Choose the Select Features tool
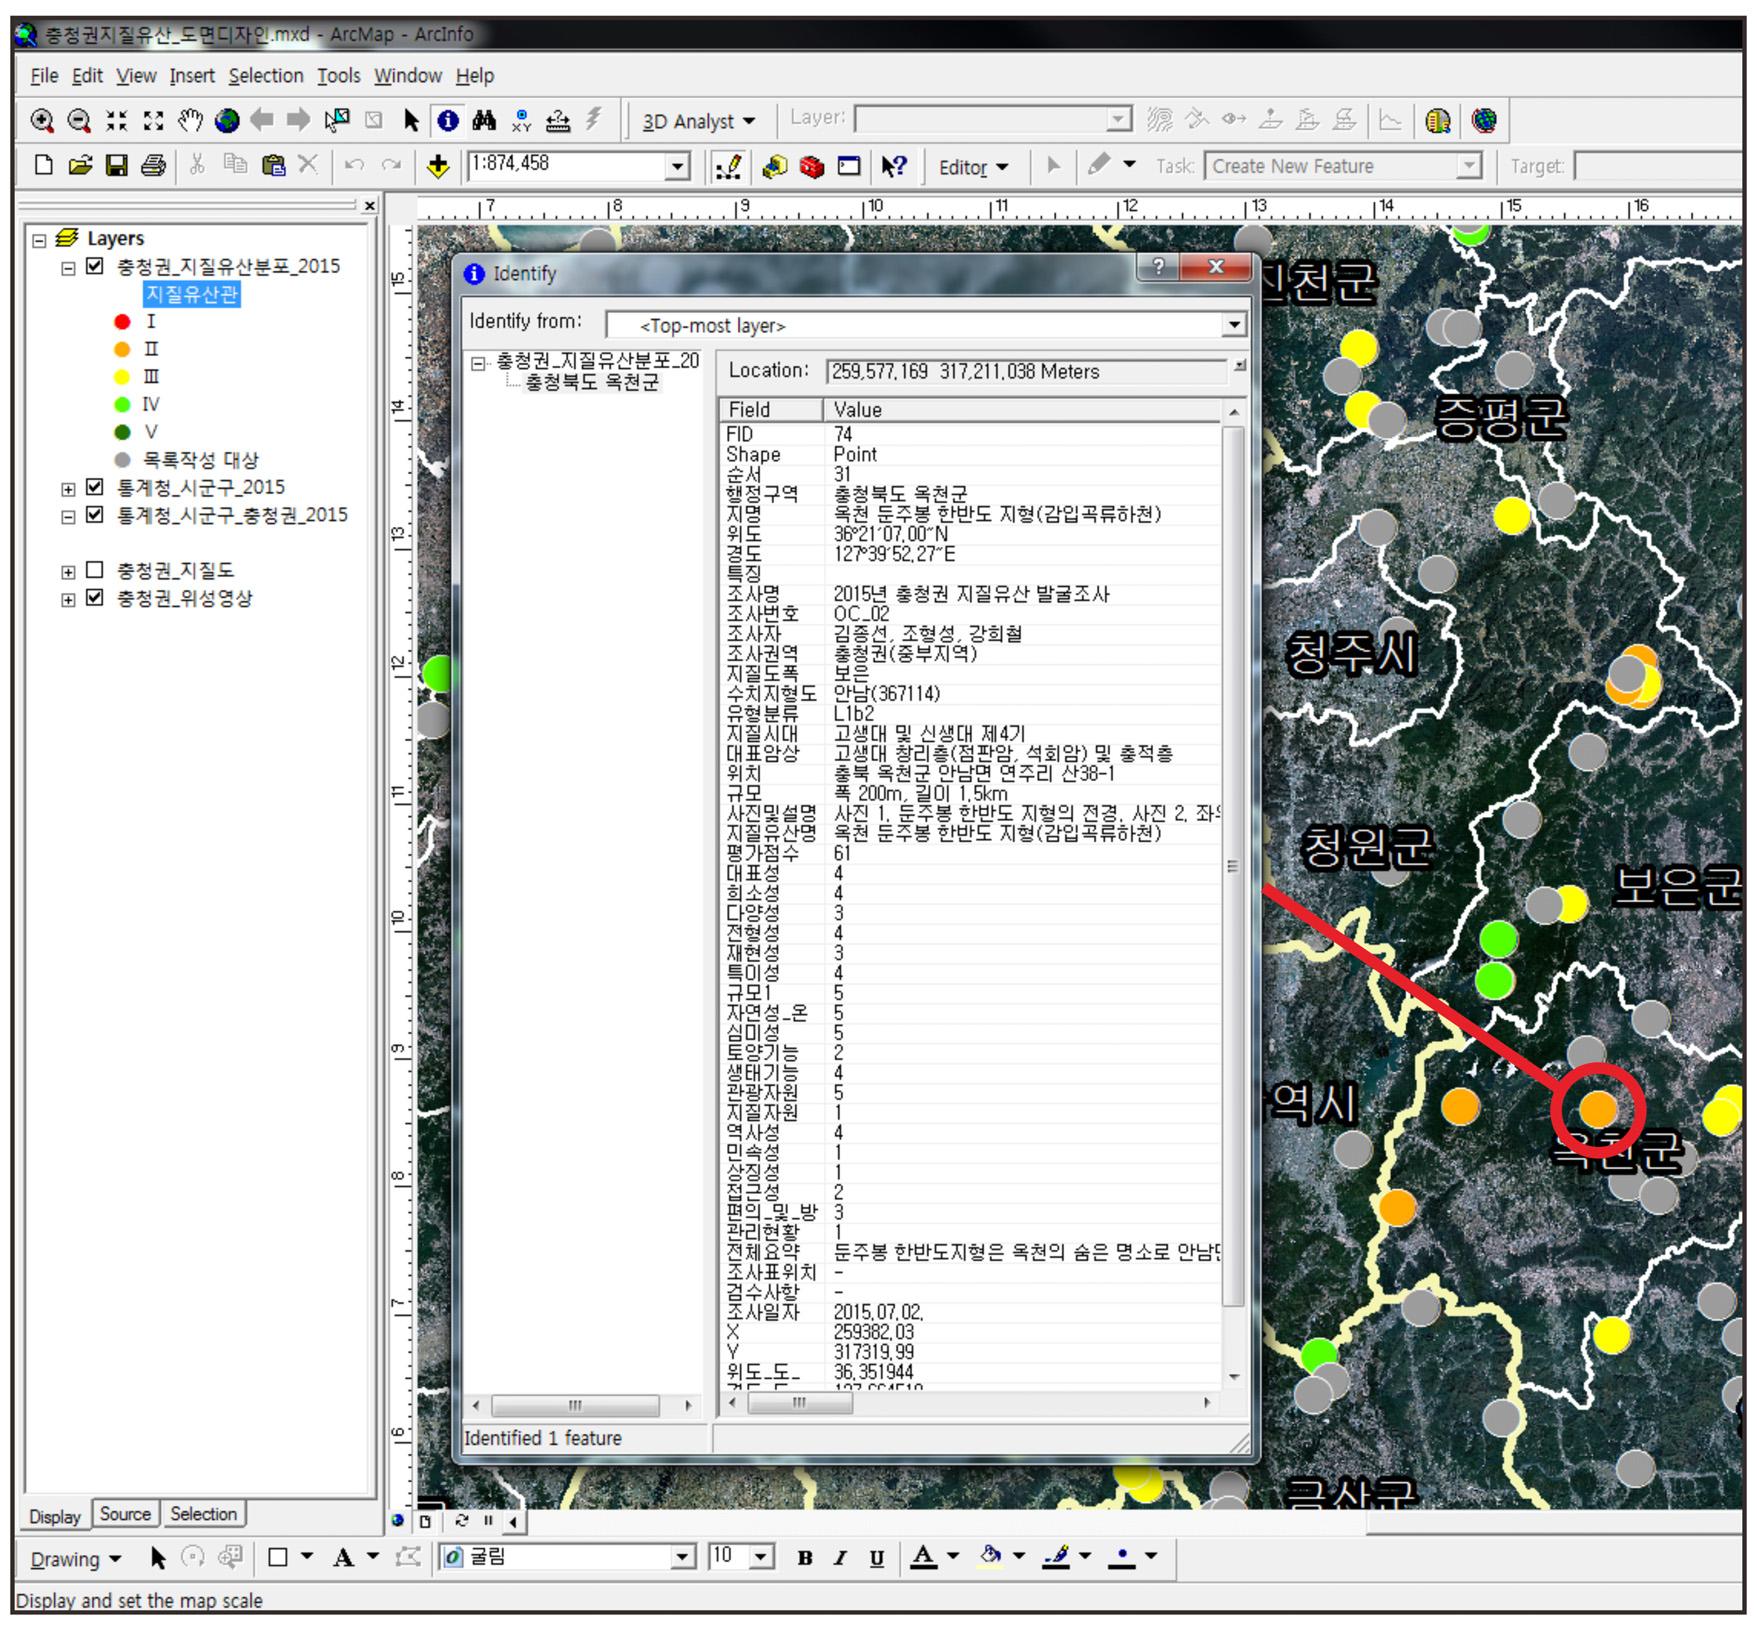The image size is (1757, 1630). 337,121
